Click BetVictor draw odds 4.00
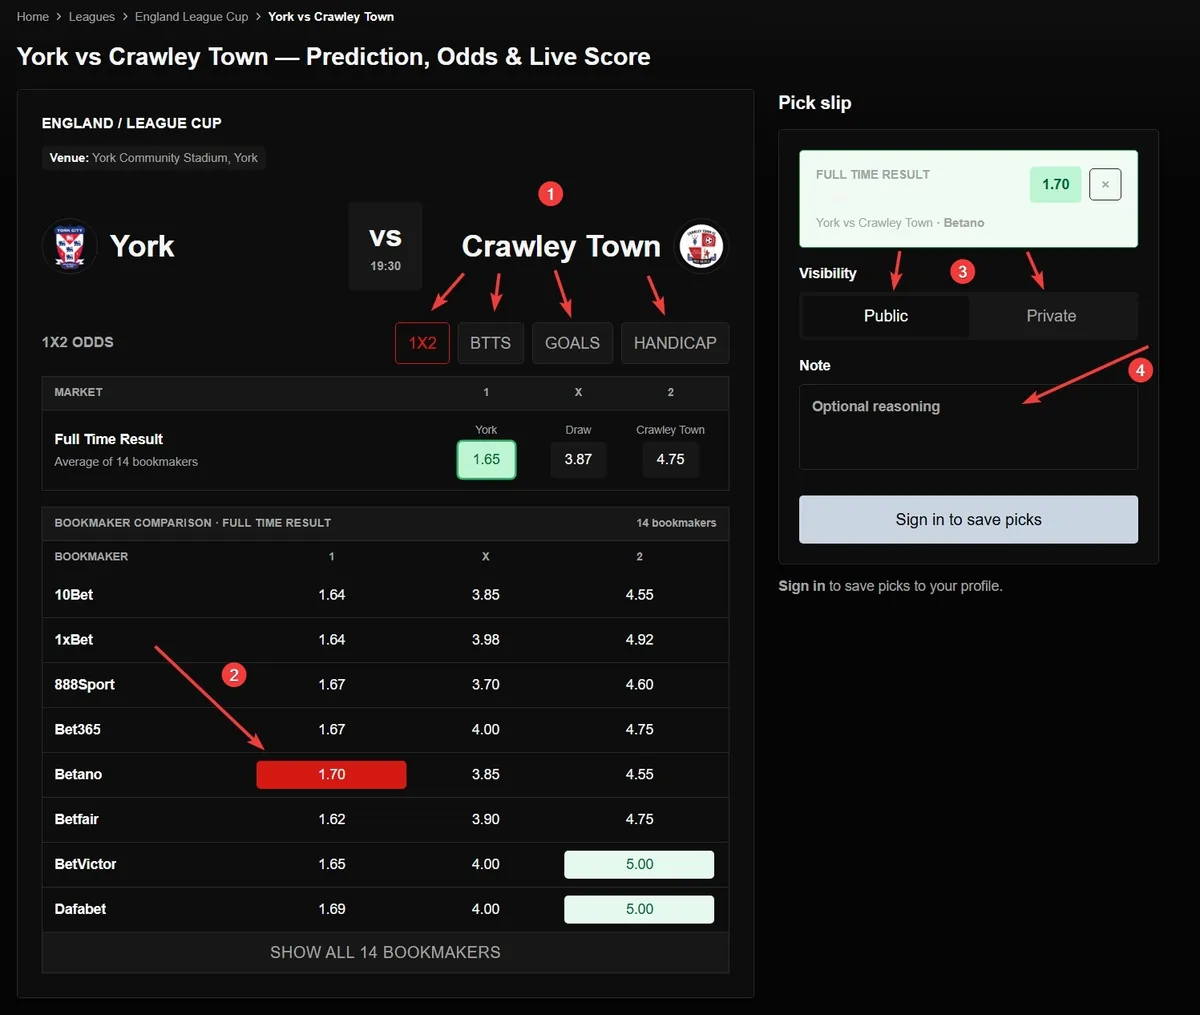 [x=485, y=865]
